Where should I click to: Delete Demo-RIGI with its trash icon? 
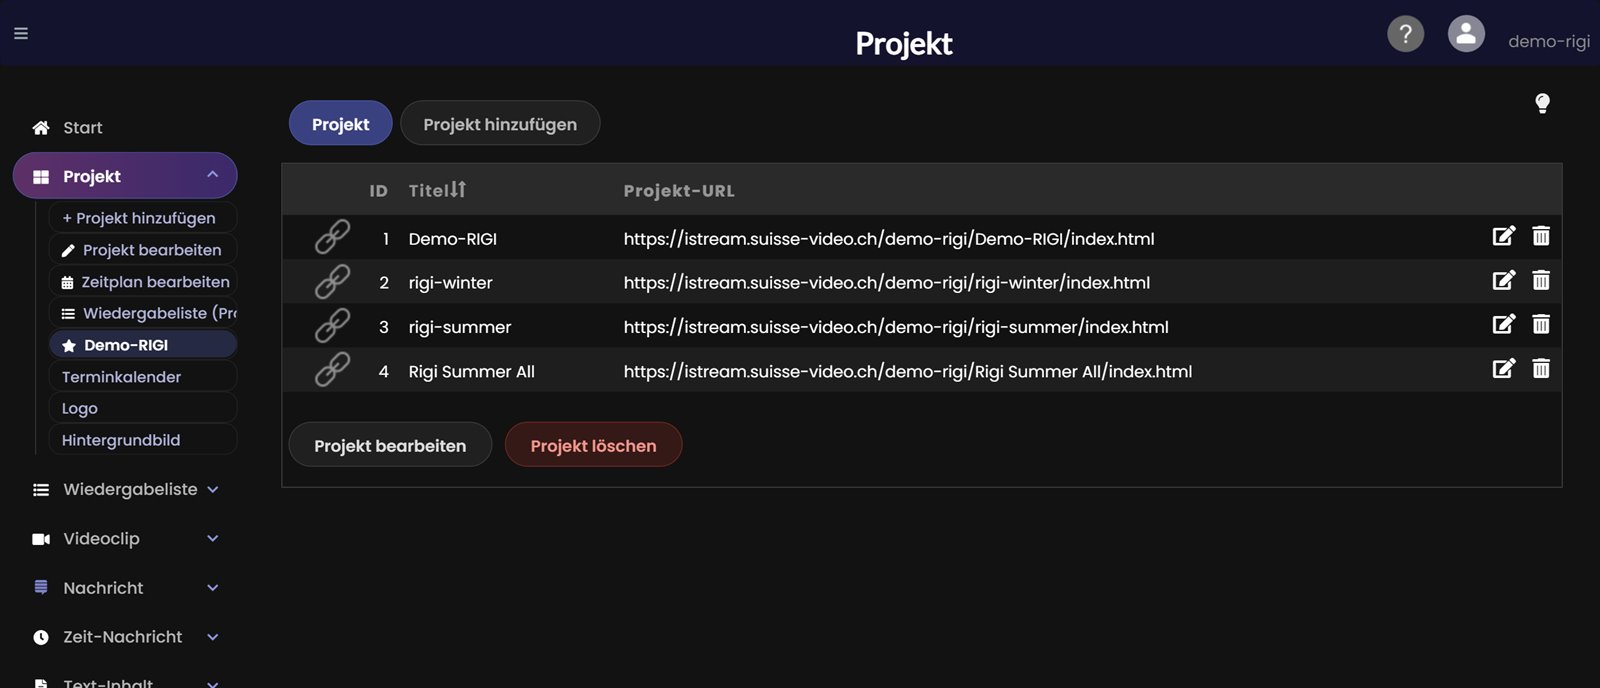coord(1541,236)
